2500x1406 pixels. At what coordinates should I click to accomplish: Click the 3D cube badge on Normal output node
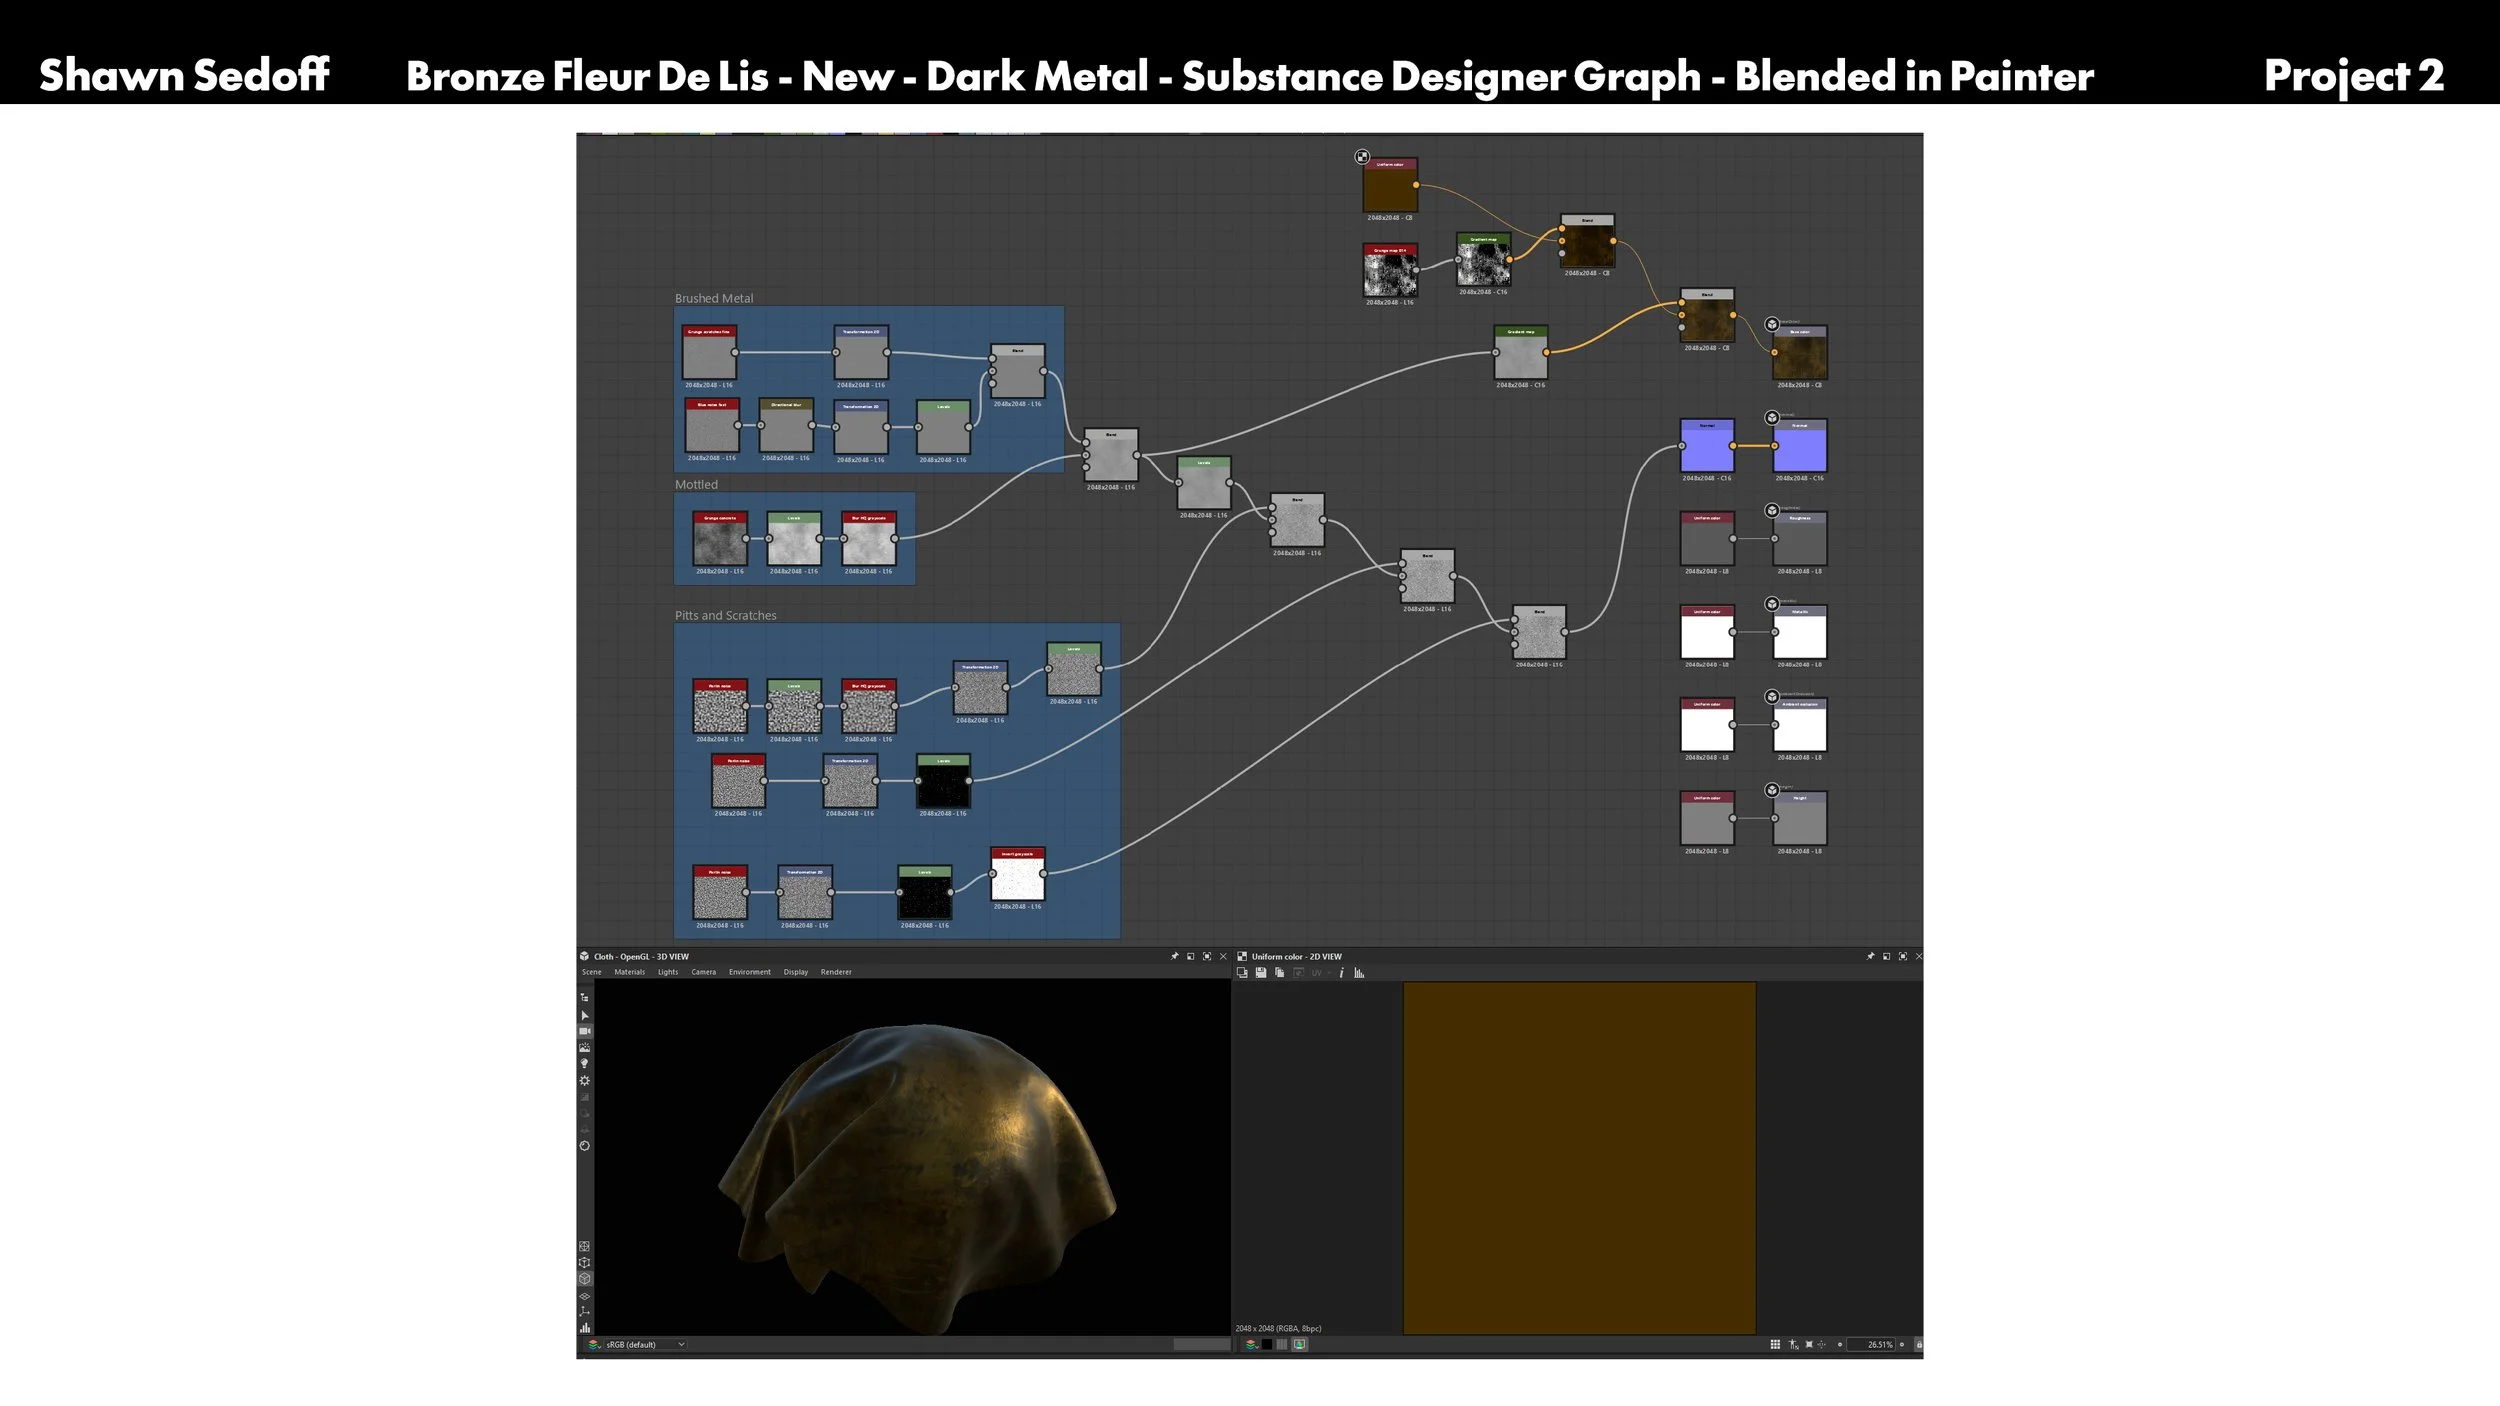[x=1772, y=418]
